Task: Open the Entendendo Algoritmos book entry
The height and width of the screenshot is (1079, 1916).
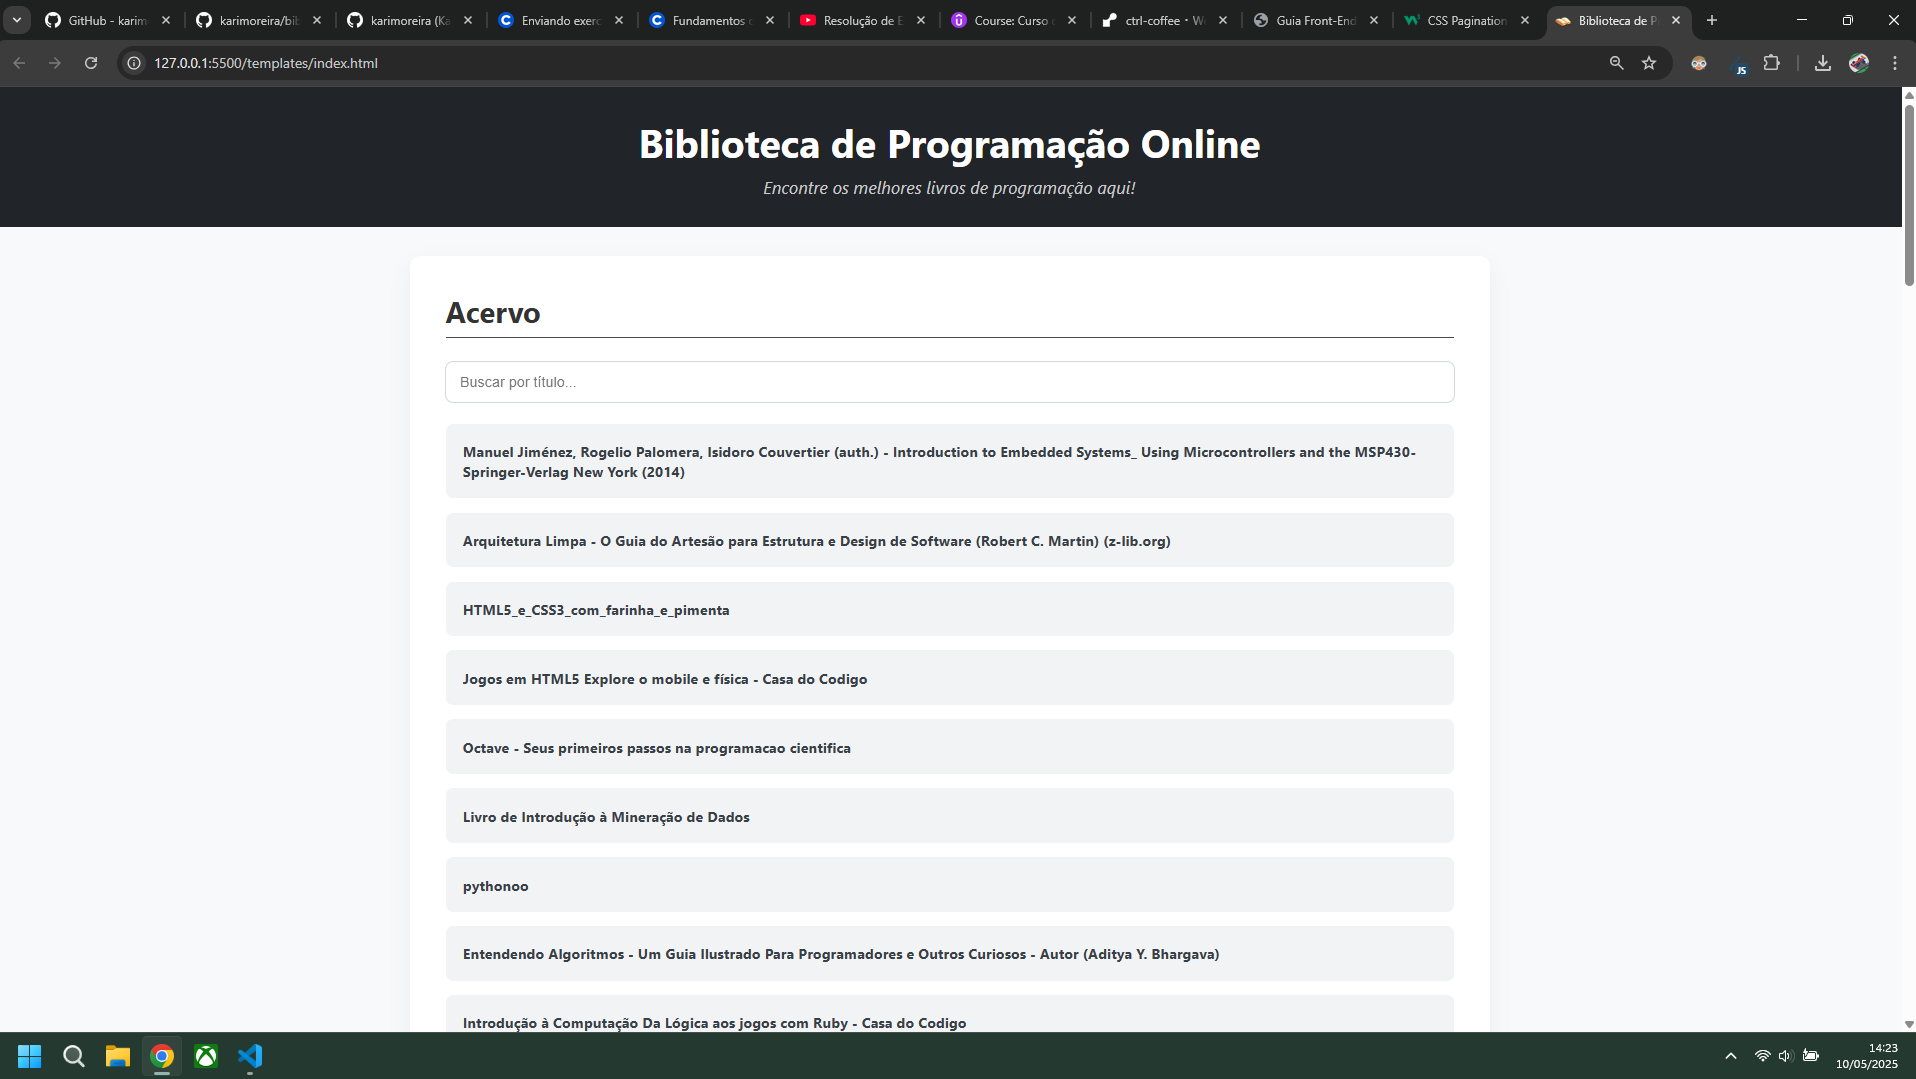Action: (949, 954)
